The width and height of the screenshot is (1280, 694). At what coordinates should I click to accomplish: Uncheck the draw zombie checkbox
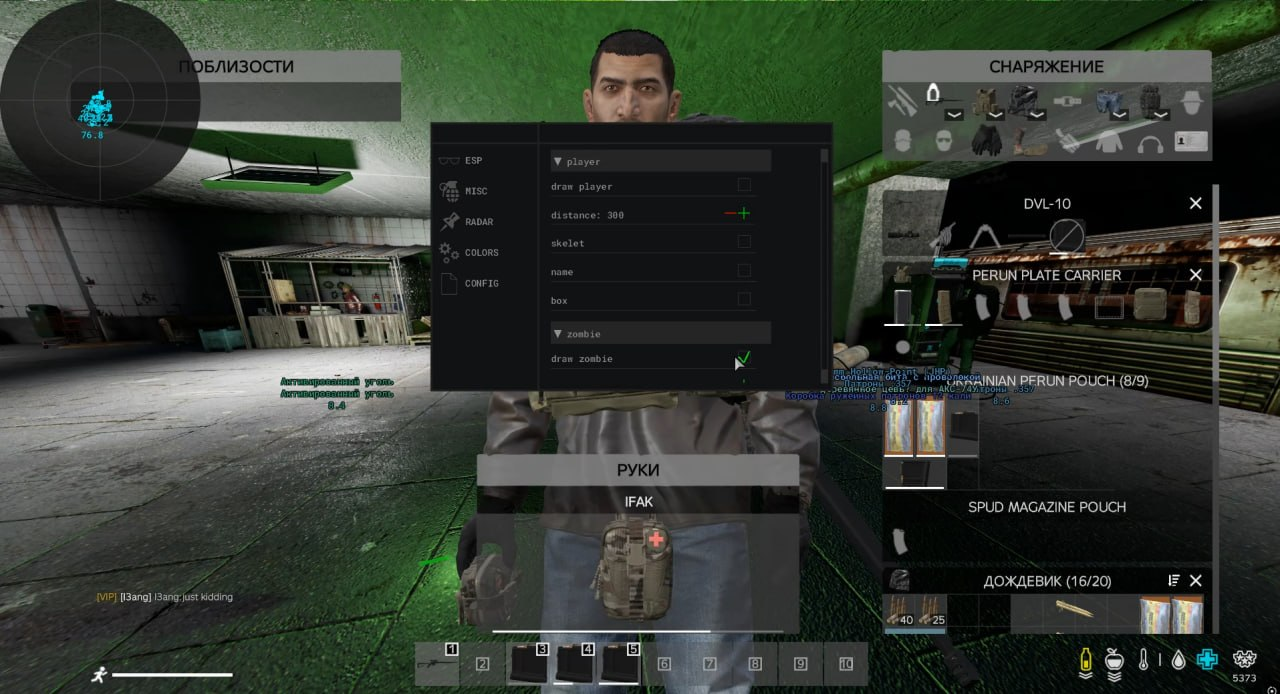[x=744, y=357]
